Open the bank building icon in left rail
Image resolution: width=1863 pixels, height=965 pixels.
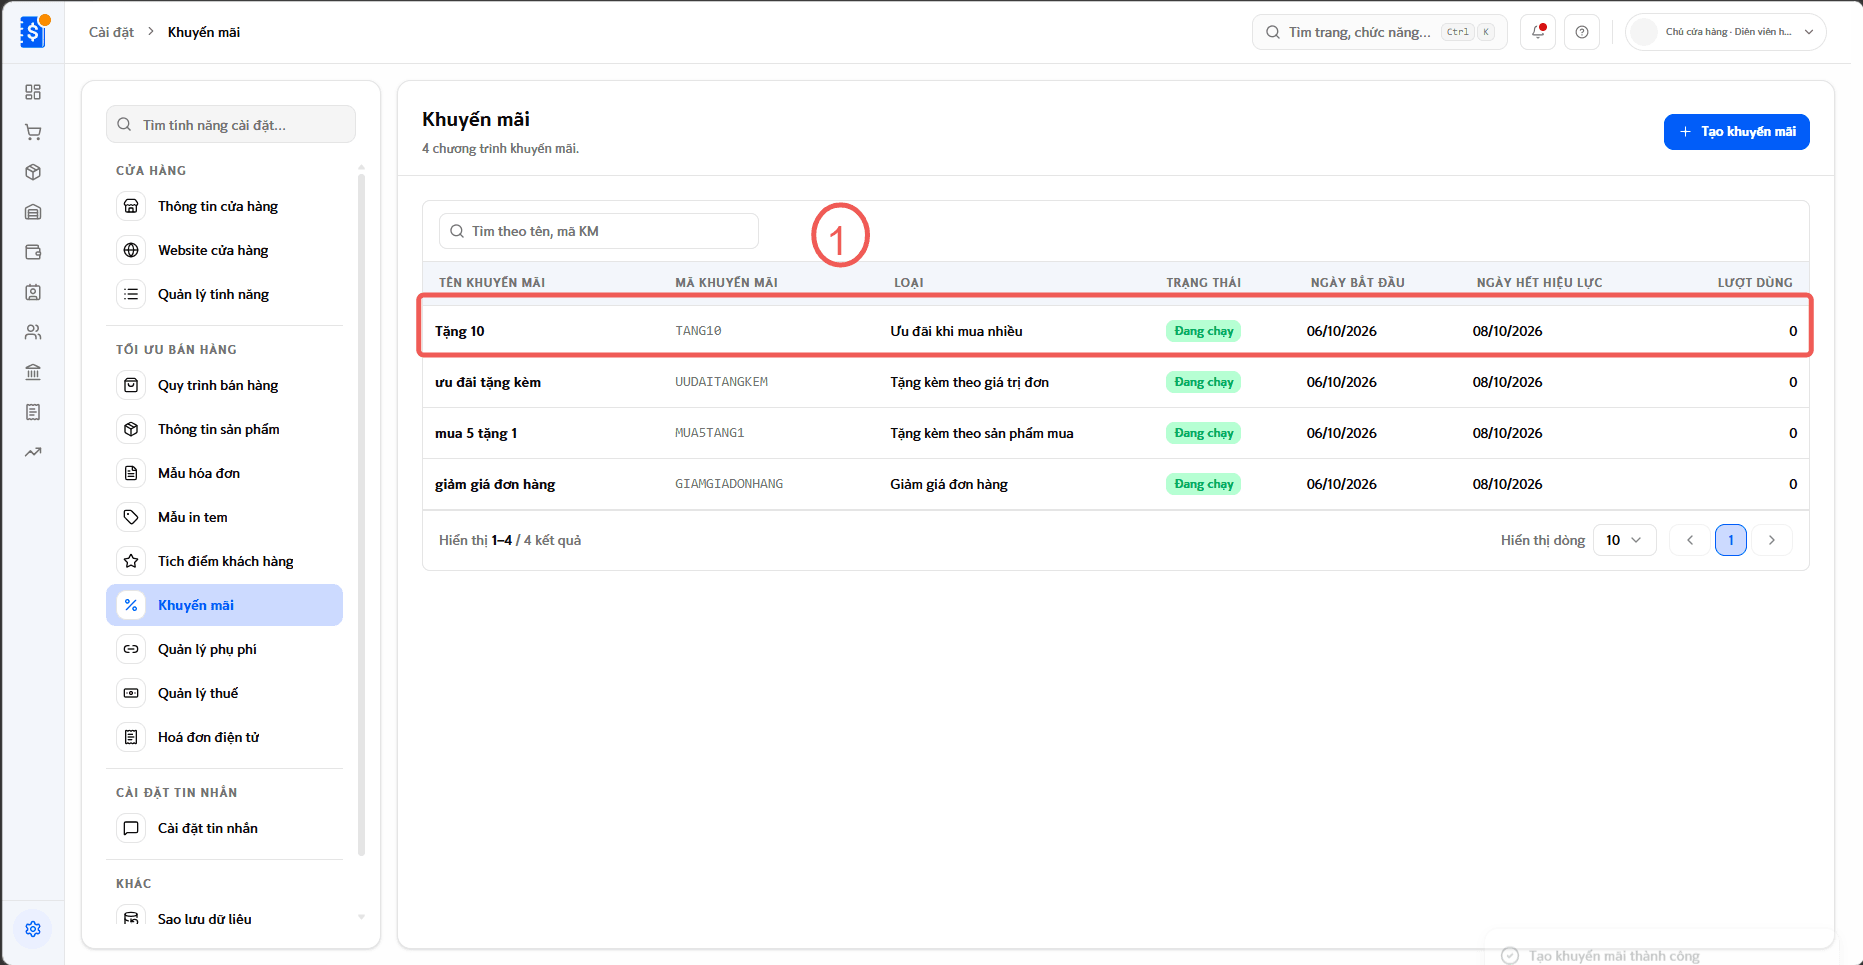pos(33,372)
